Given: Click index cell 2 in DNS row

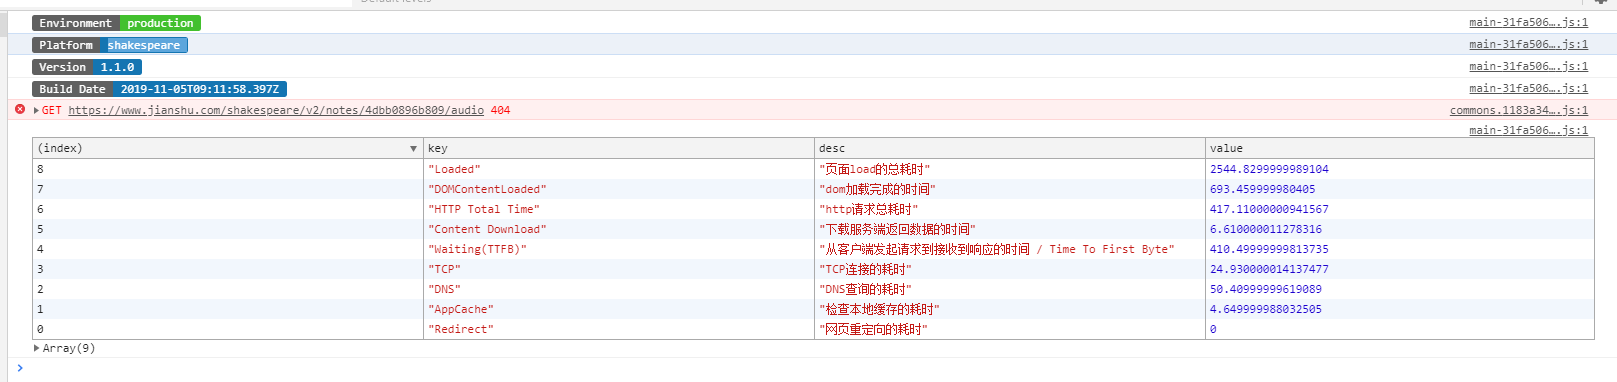Looking at the screenshot, I should [228, 289].
